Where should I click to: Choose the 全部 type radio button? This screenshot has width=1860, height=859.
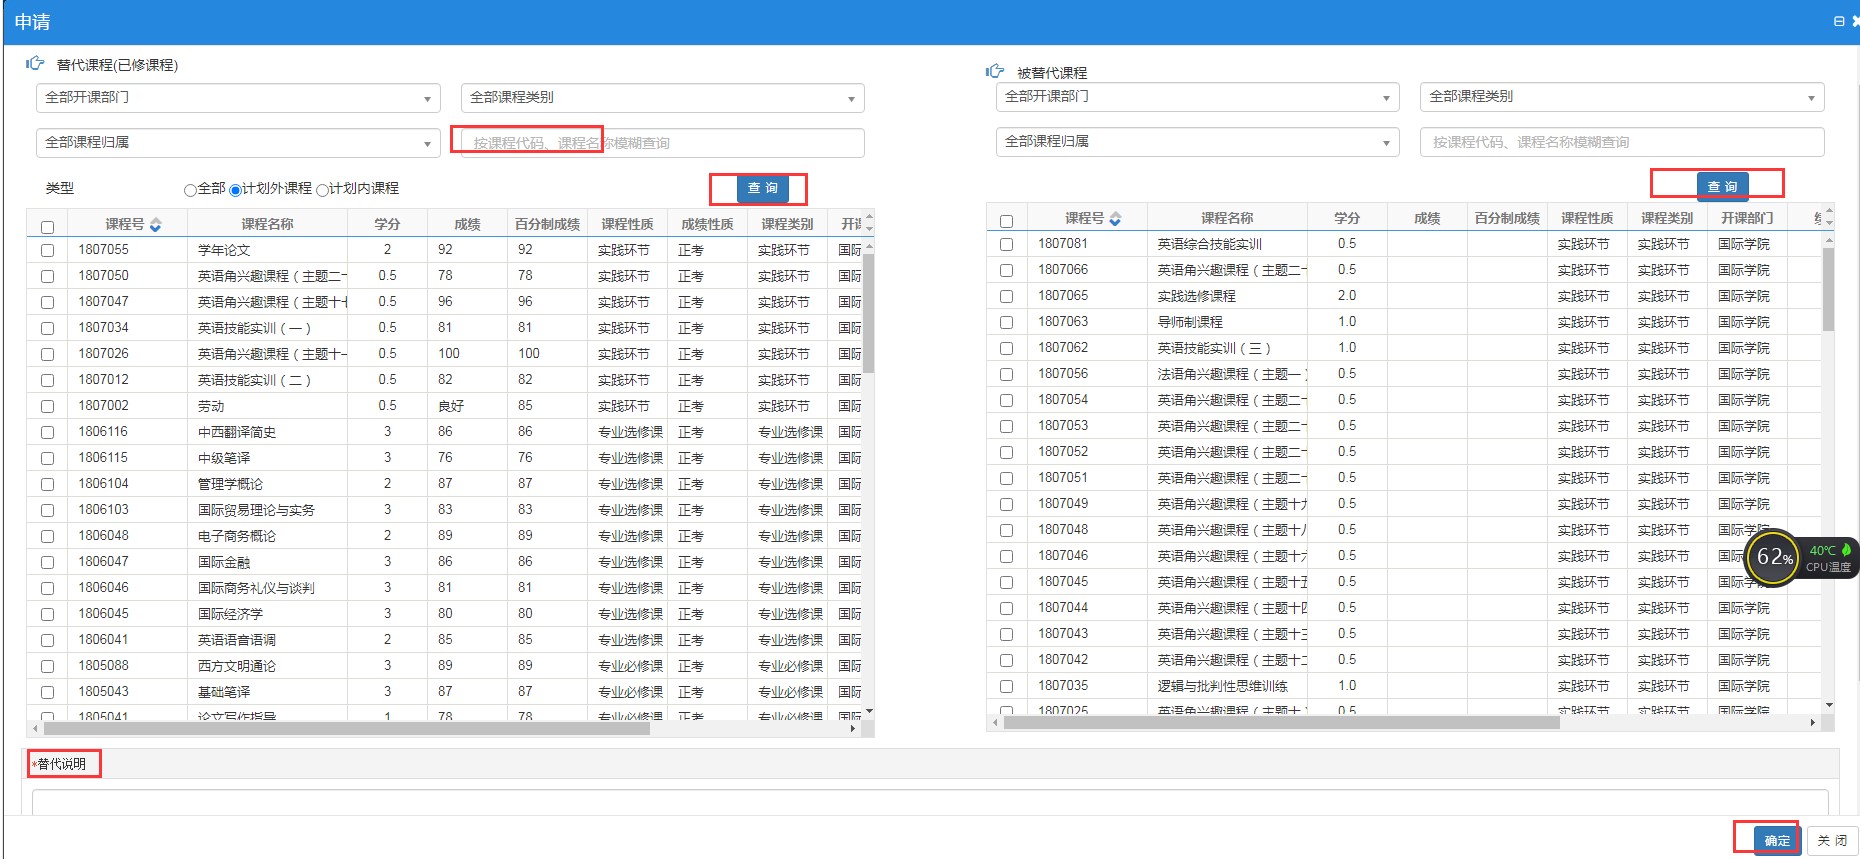[190, 189]
